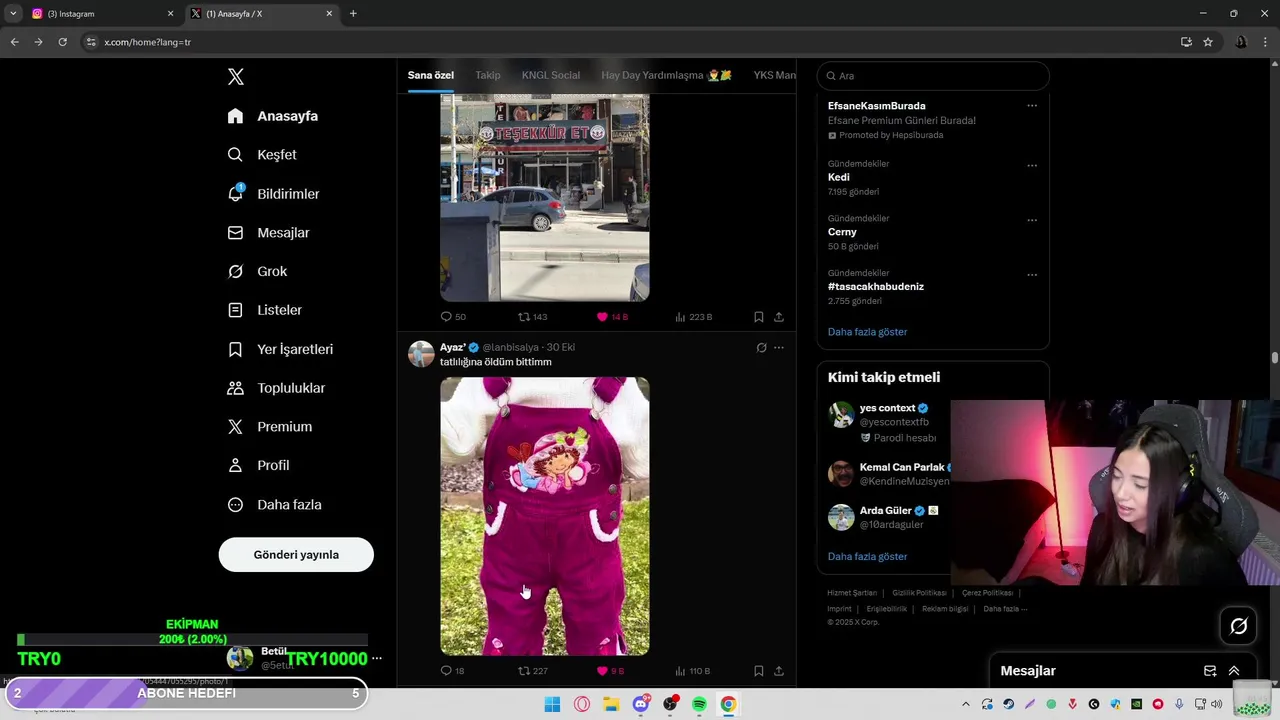Open Premium page
This screenshot has height=720, width=1280.
[x=270, y=427]
